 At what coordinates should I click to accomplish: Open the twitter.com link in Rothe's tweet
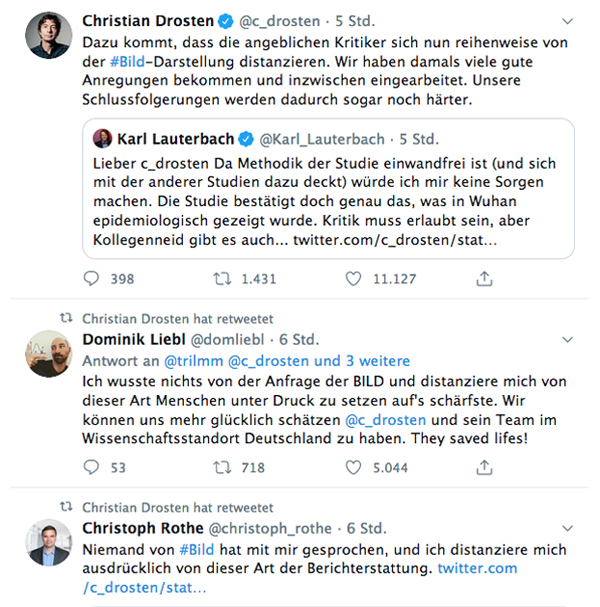coord(477,568)
